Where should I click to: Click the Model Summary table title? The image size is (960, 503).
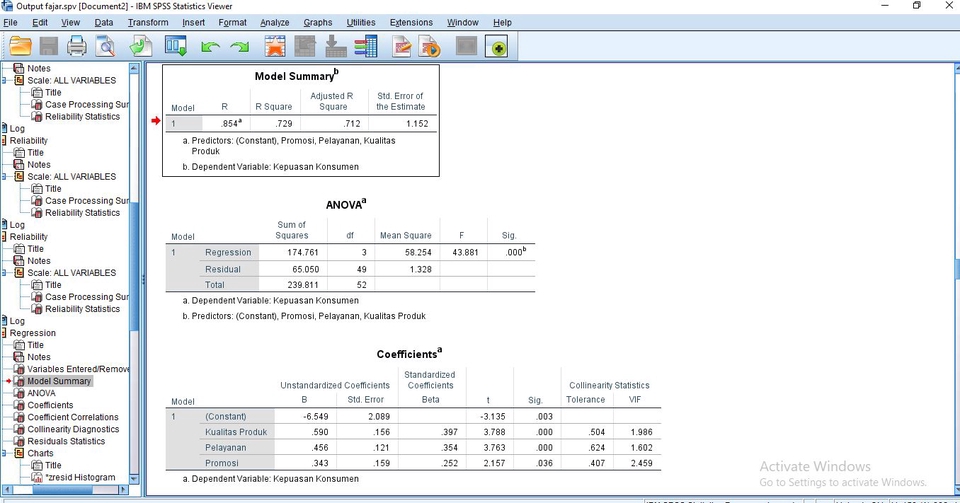coord(296,75)
